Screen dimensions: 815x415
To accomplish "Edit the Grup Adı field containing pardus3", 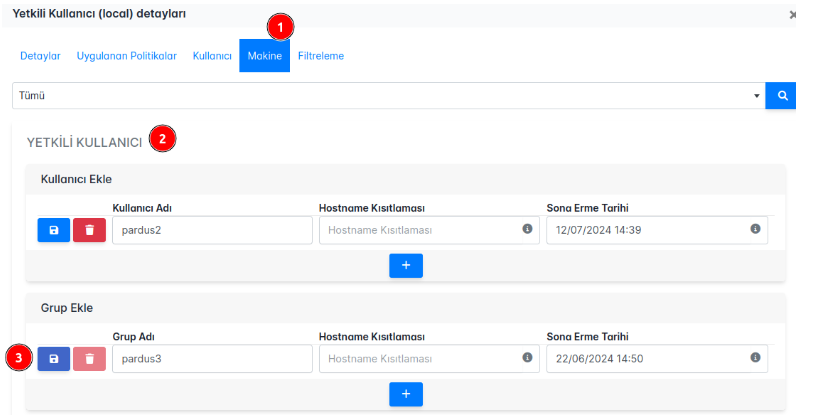I will coord(212,358).
